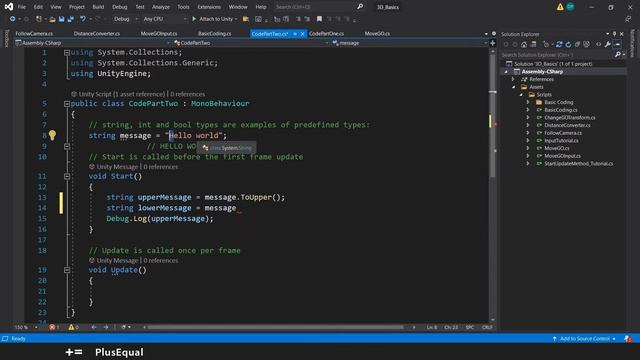Viewport: 640px width, 360px height.
Task: Collapse the CodePartTwo class on line 5
Action: pyautogui.click(x=67, y=104)
